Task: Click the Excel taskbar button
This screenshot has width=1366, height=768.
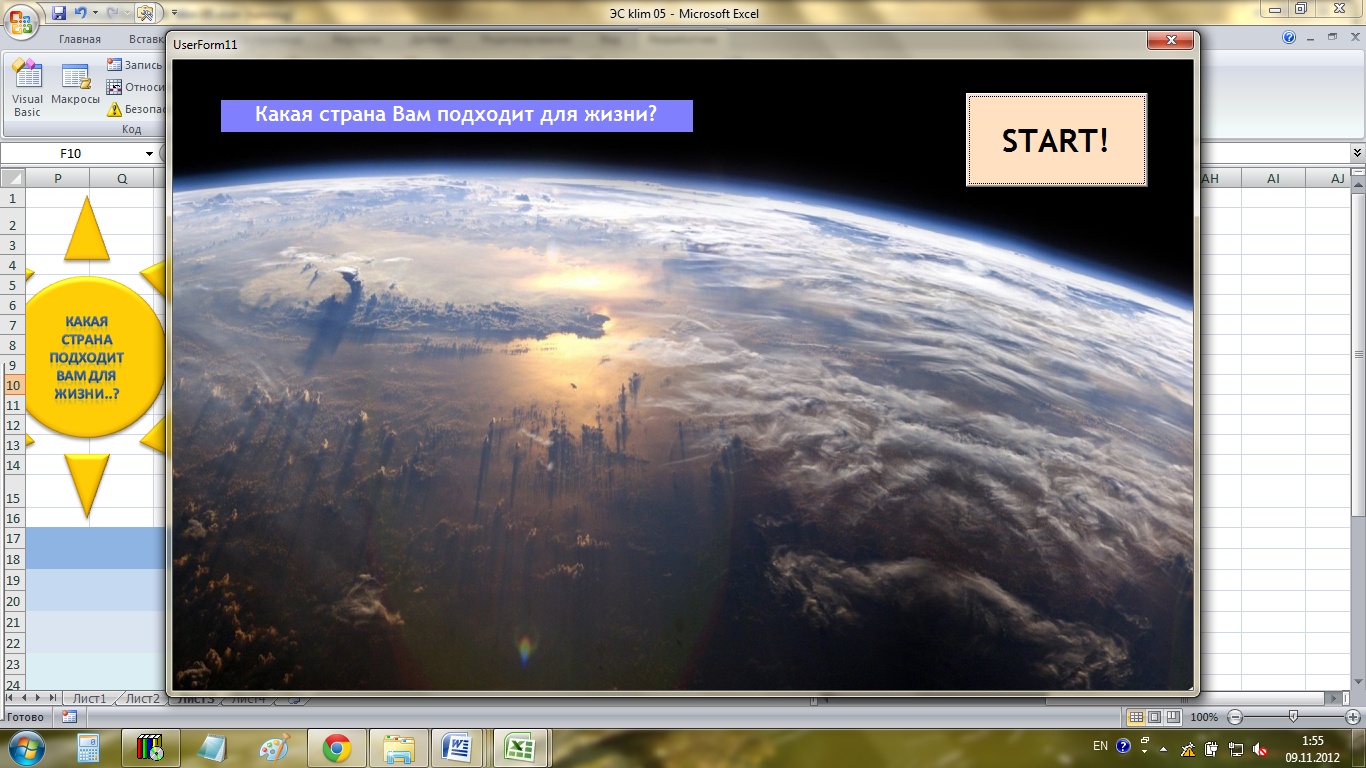Action: (521, 748)
